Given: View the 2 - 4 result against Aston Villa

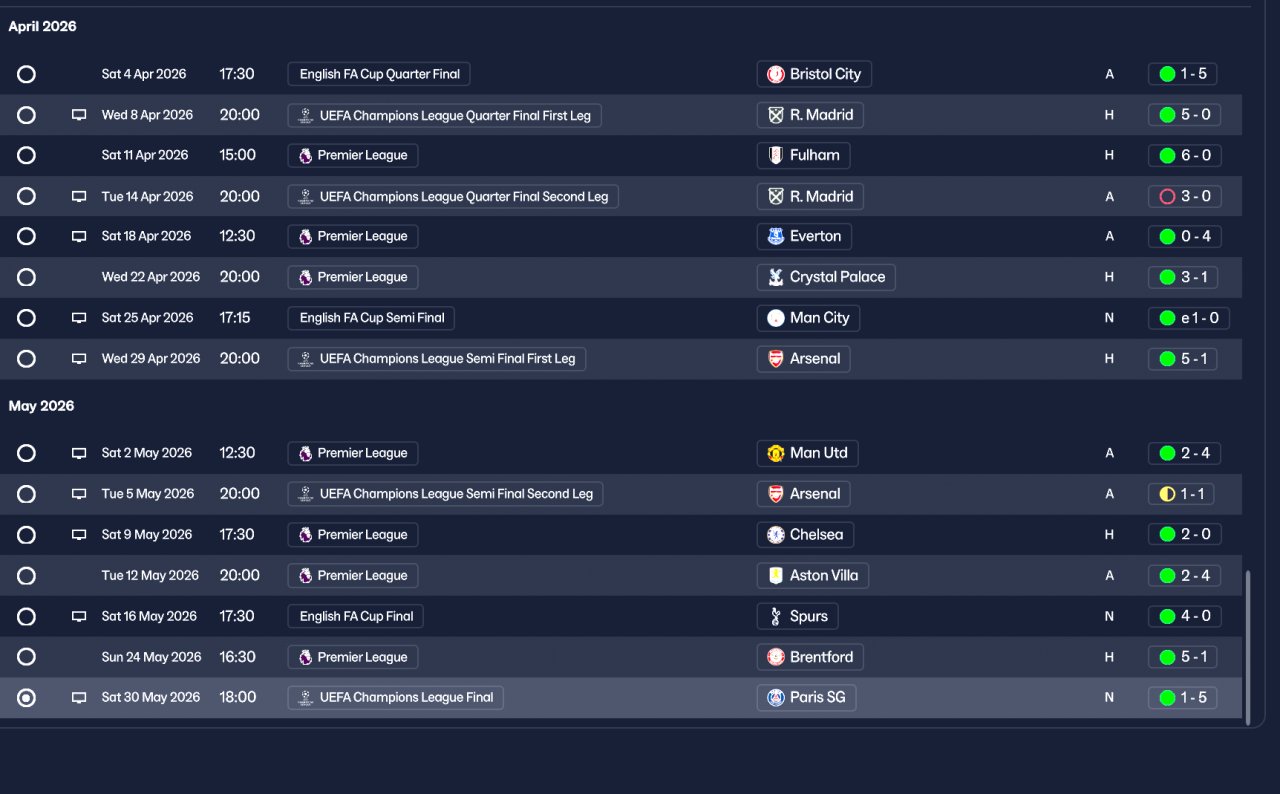Looking at the screenshot, I should coord(1184,575).
